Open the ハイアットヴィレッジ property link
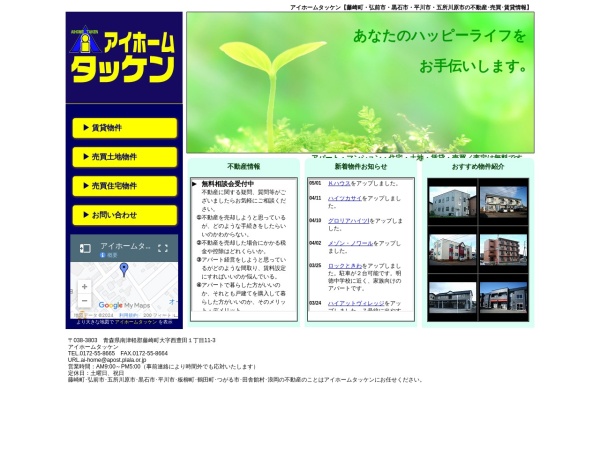The height and width of the screenshot is (450, 600). (x=356, y=303)
